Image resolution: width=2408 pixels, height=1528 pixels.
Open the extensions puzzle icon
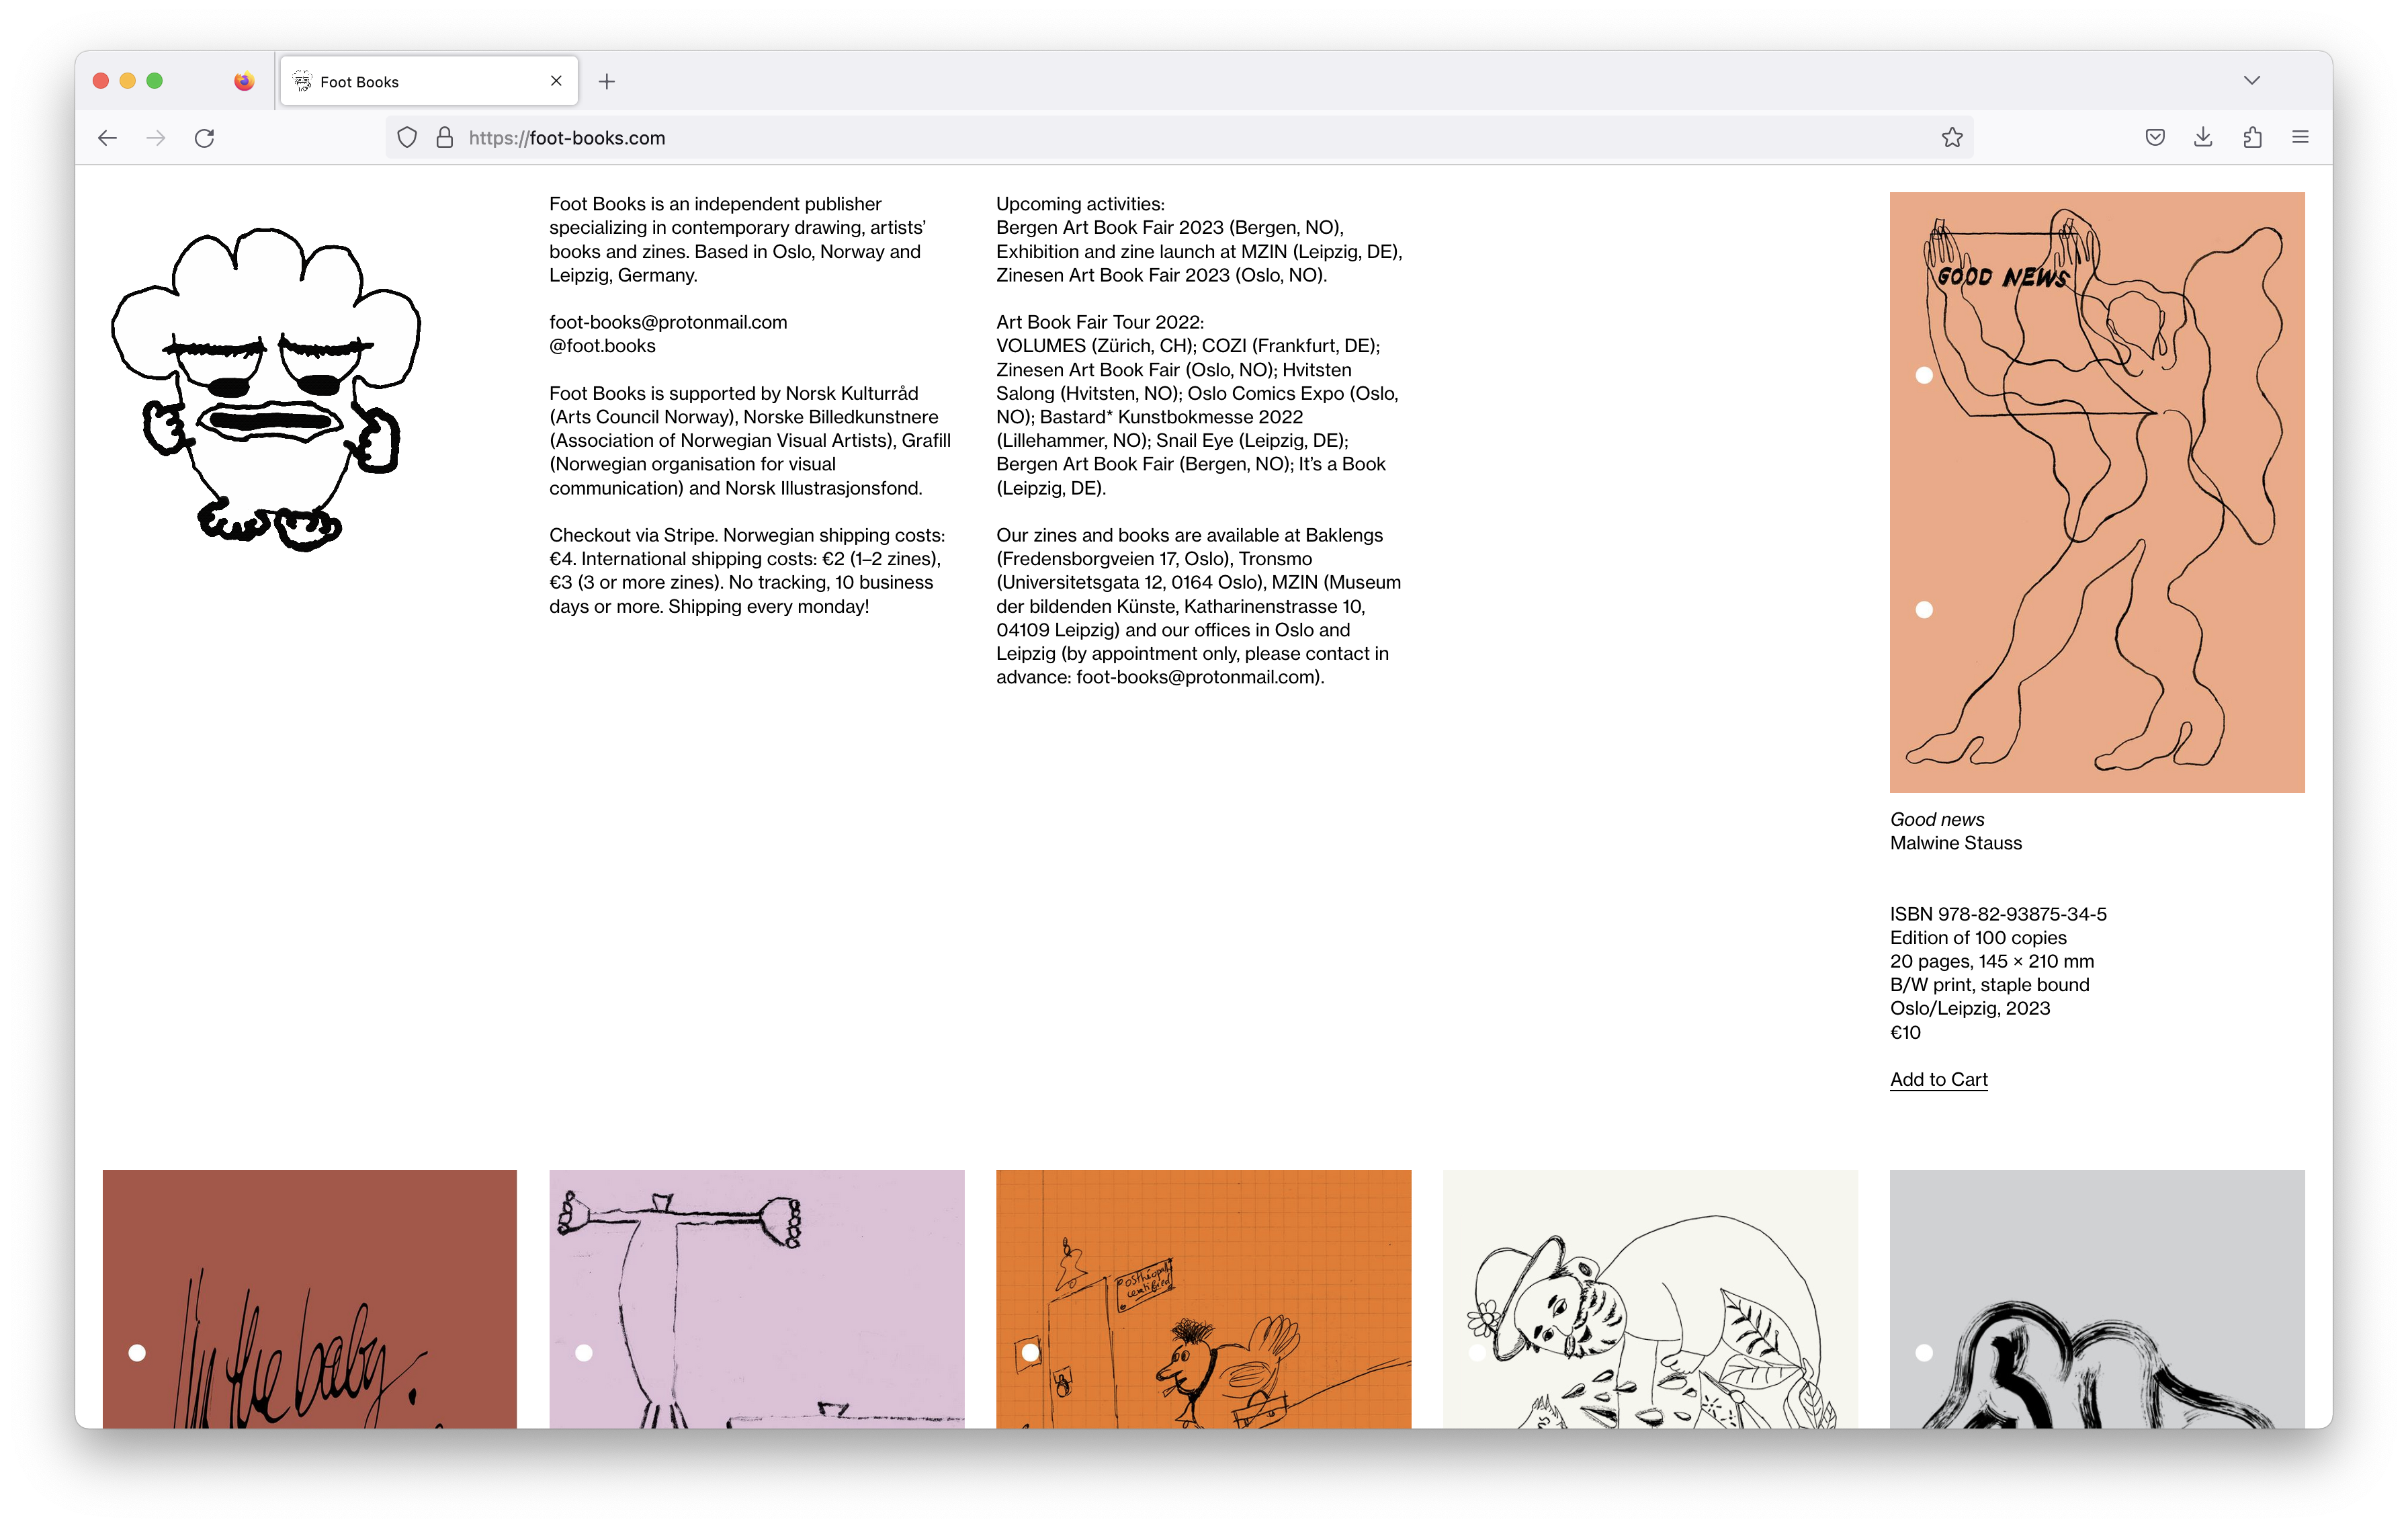[2252, 138]
